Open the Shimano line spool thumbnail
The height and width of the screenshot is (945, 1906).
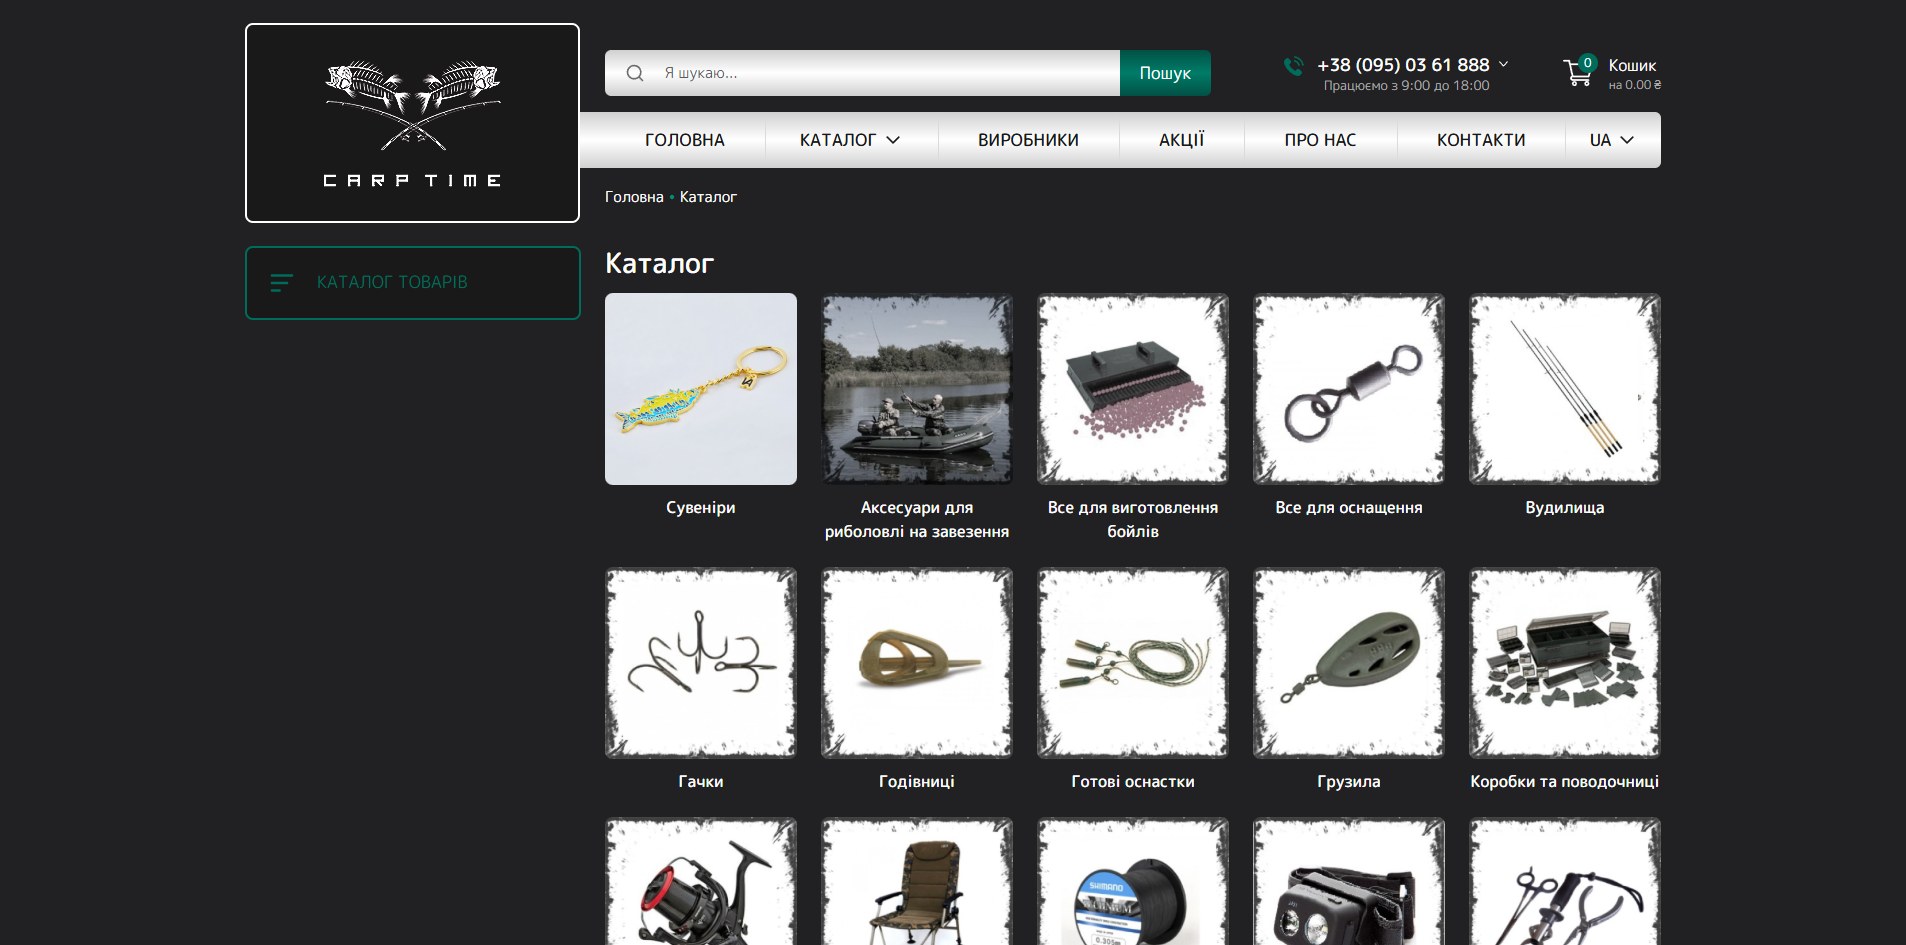(x=1133, y=881)
